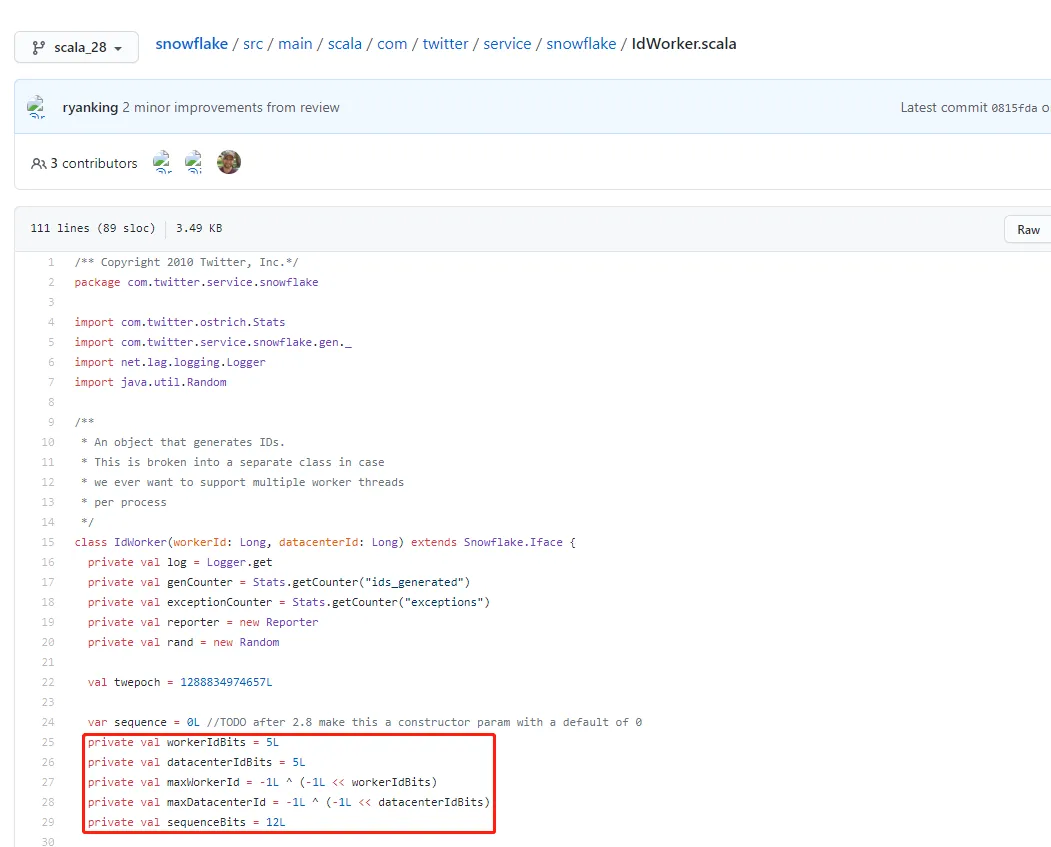Click the 'var sequence = 0L' line
Screen dimensions: 1051x847
tap(365, 723)
